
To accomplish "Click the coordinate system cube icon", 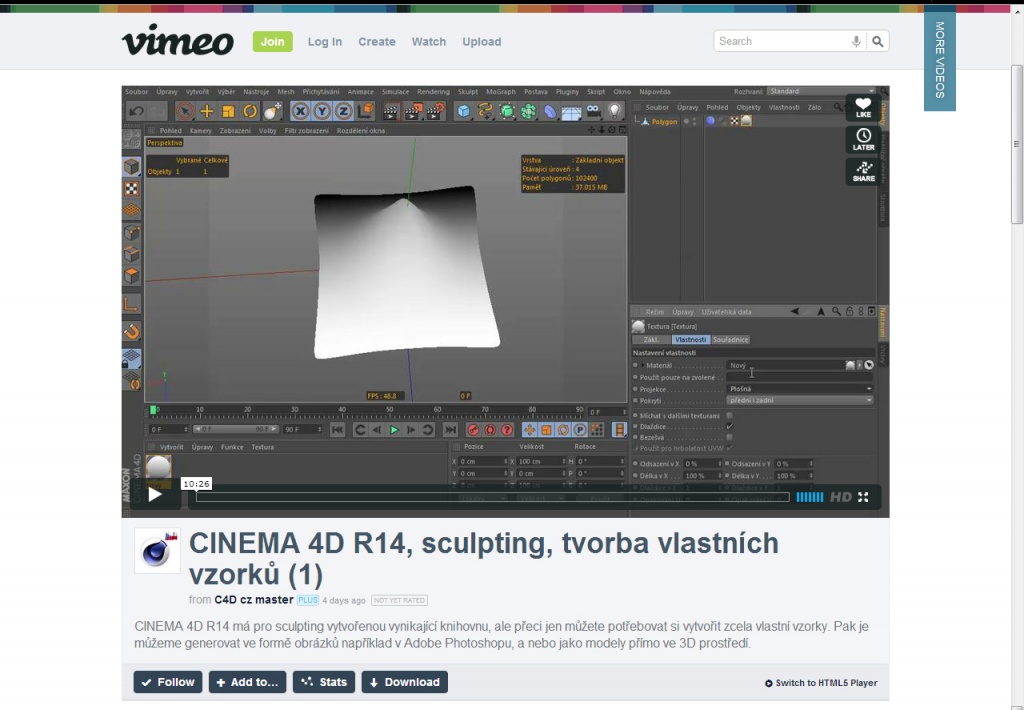I will click(365, 112).
